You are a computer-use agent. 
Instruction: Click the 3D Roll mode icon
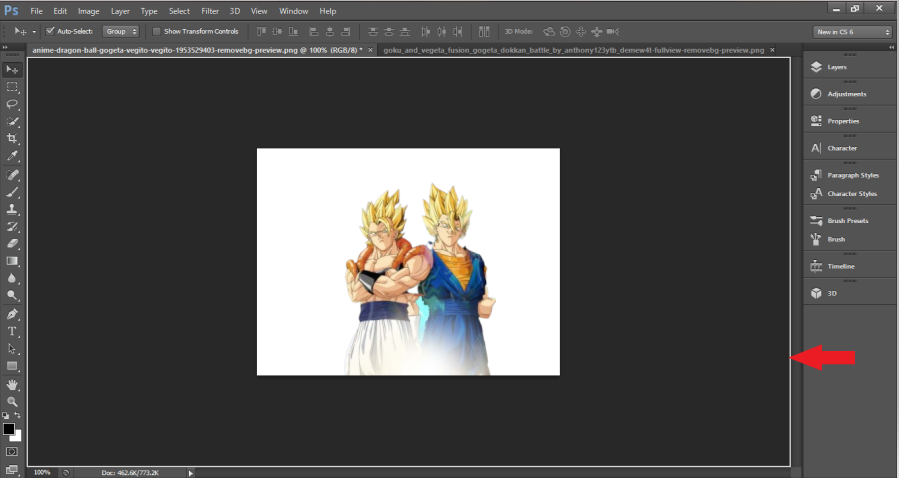[565, 32]
